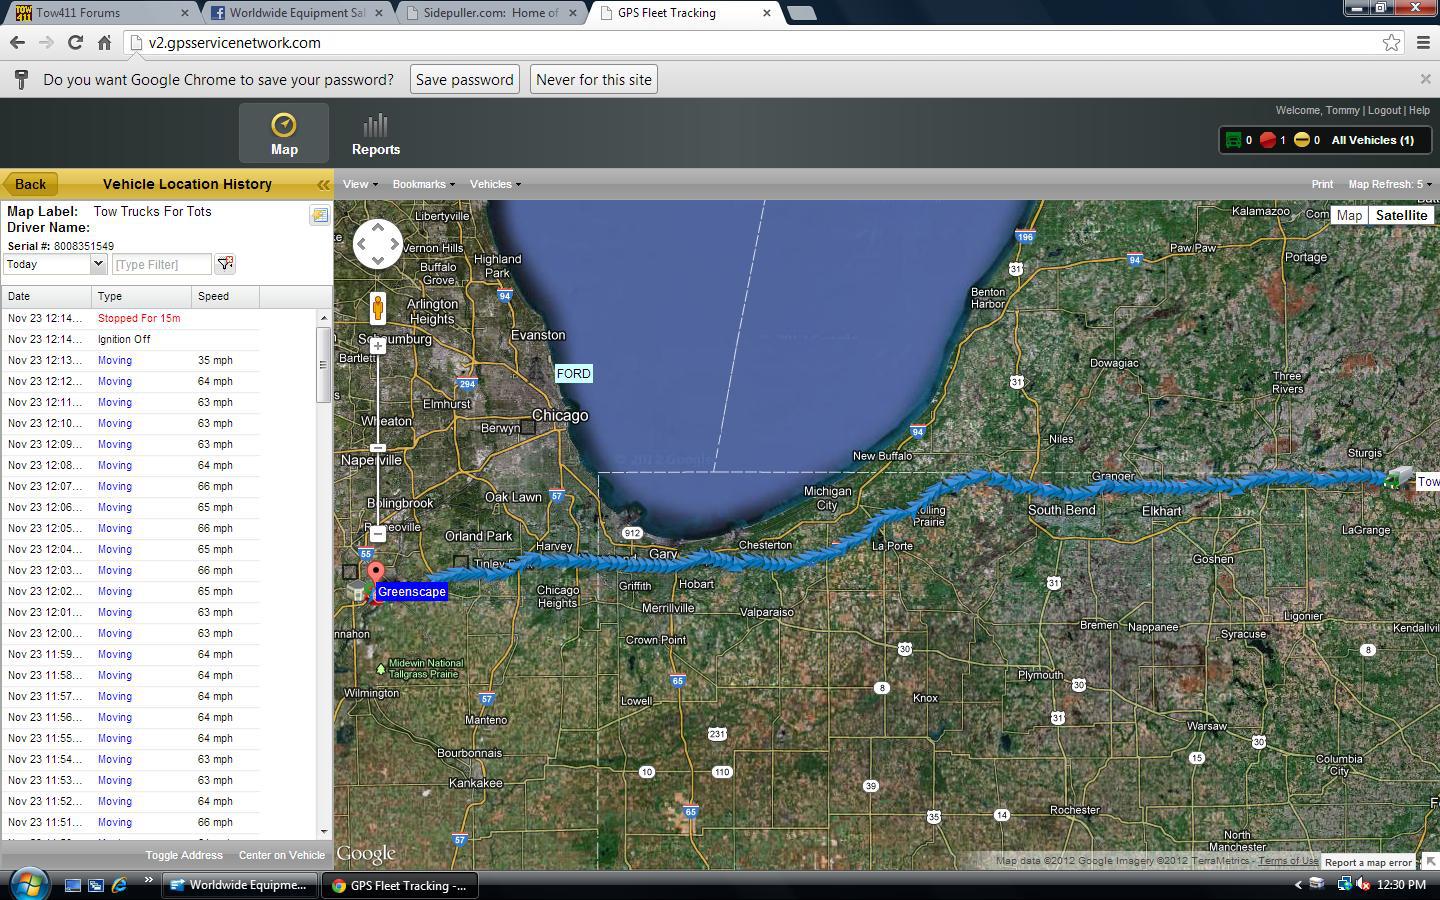
Task: Click the filter funnel icon
Action: 225,264
